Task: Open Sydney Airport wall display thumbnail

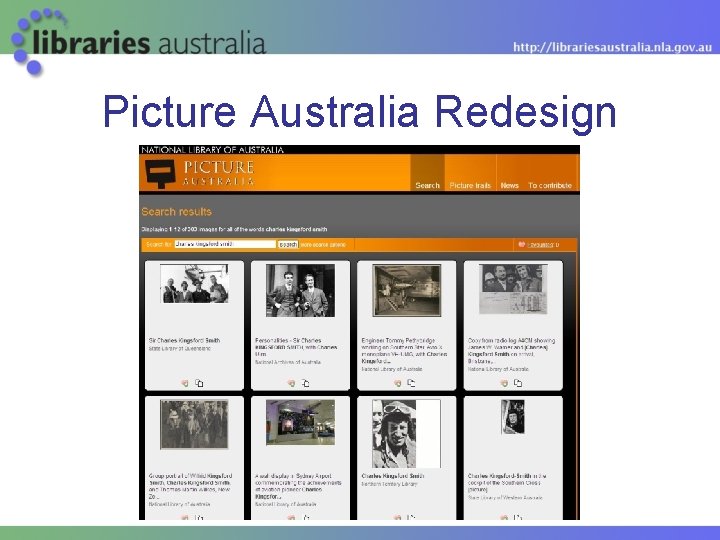Action: 300,422
